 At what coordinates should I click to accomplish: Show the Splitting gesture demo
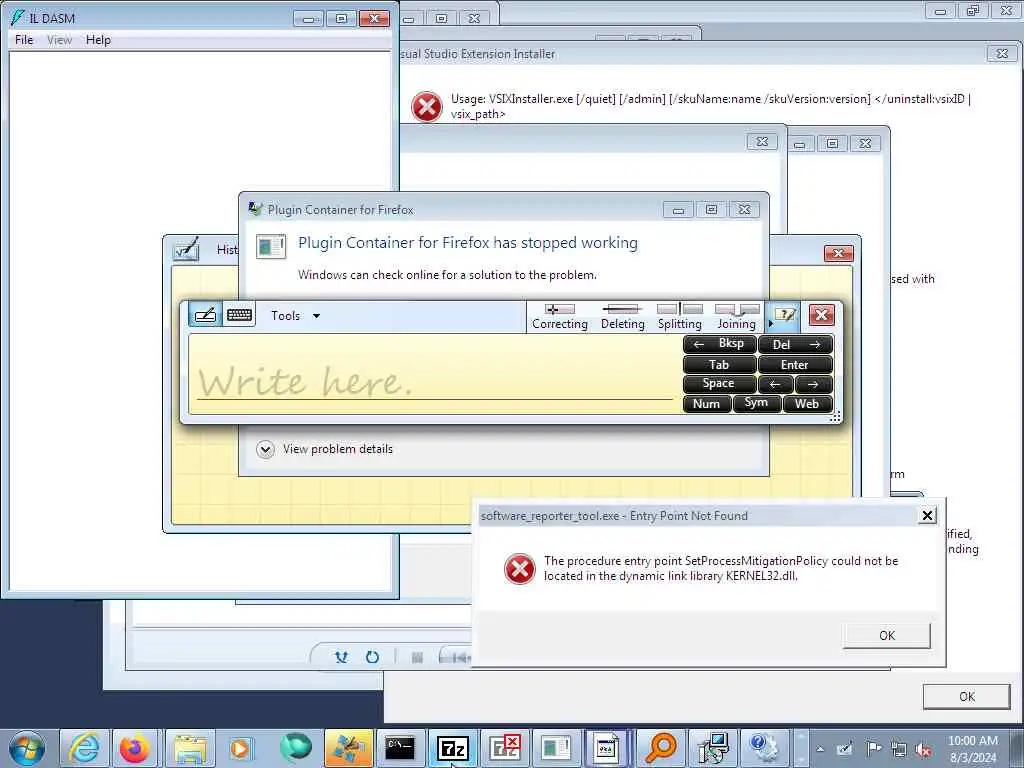coord(680,317)
